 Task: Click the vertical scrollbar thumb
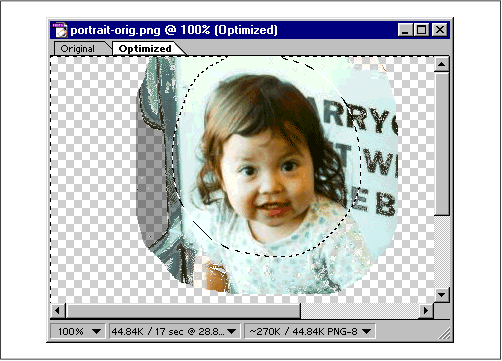pyautogui.click(x=442, y=144)
